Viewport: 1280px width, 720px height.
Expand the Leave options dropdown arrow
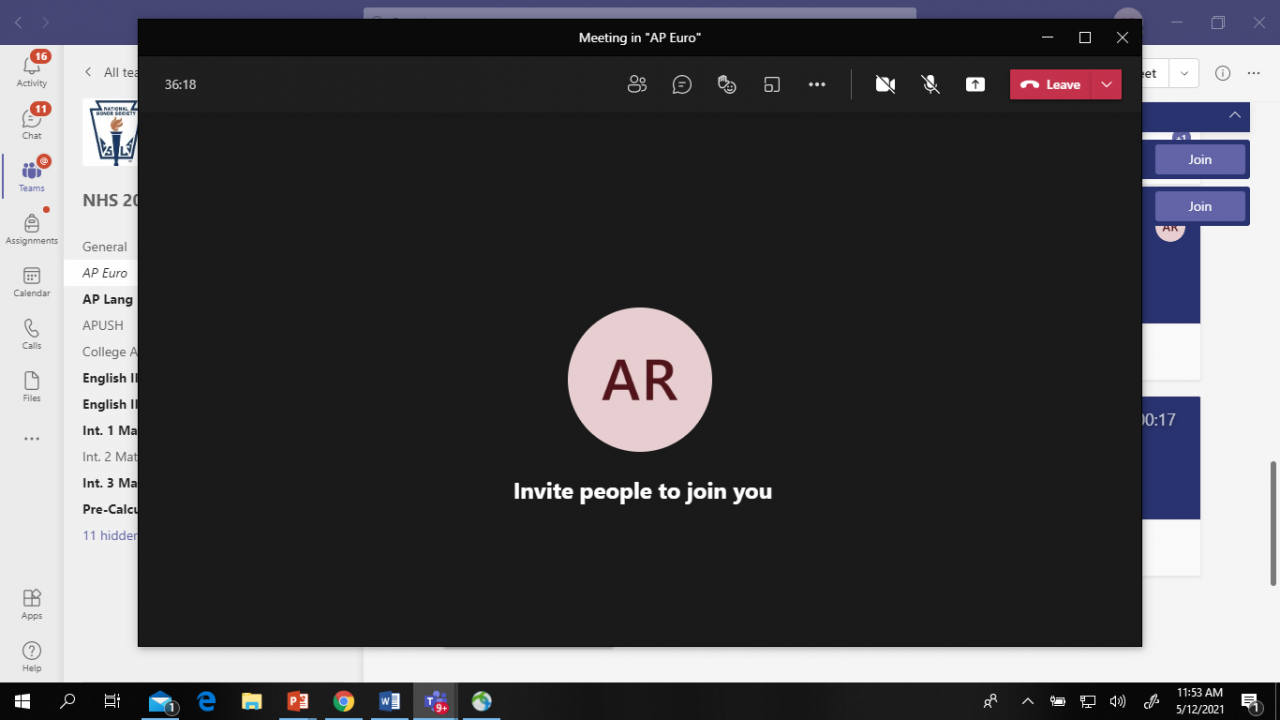(1106, 85)
